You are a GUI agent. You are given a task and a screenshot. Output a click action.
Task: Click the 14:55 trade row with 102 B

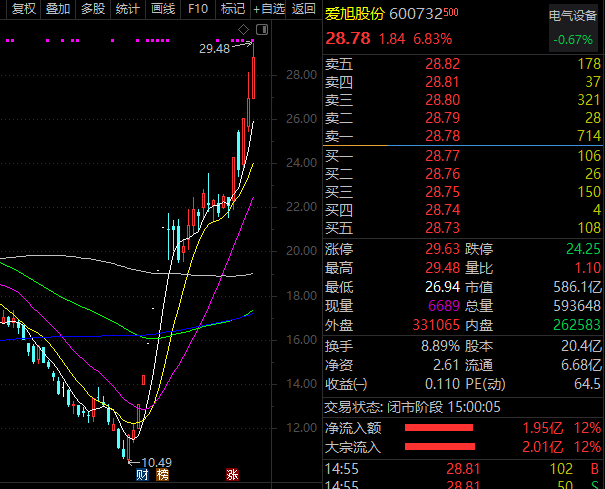(x=462, y=469)
